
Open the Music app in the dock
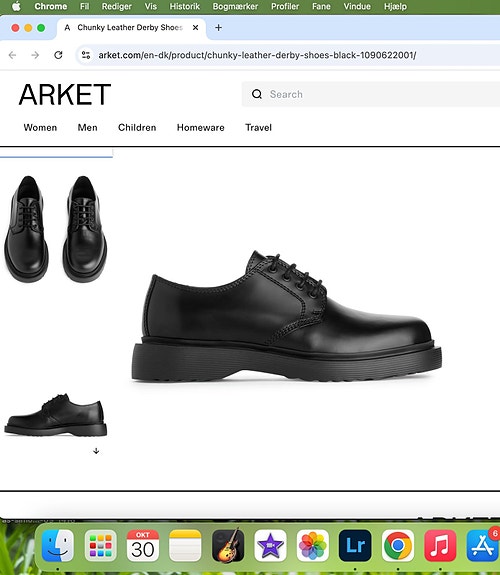click(x=440, y=546)
